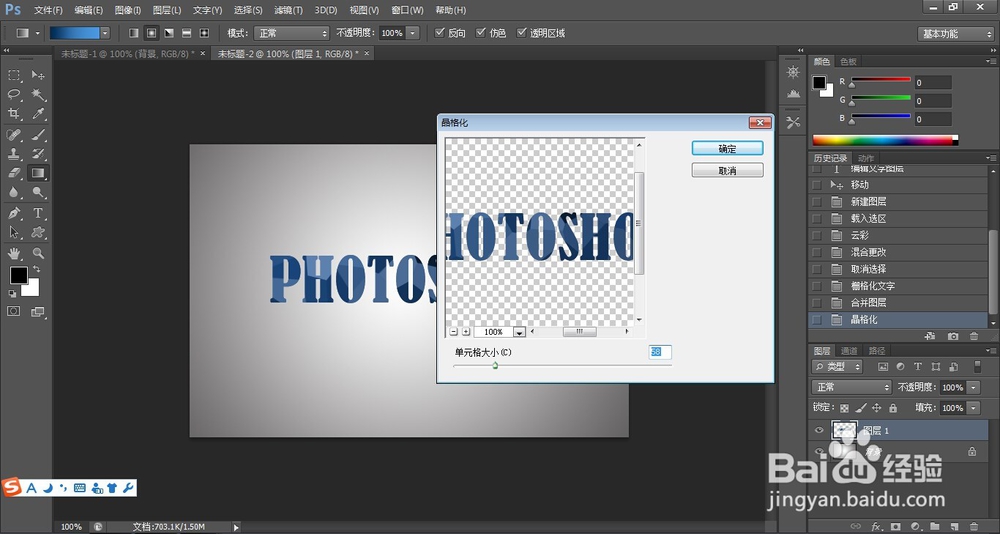Screen dimensions: 1000x534
Task: Switch to the 通道 tab
Action: coord(849,351)
